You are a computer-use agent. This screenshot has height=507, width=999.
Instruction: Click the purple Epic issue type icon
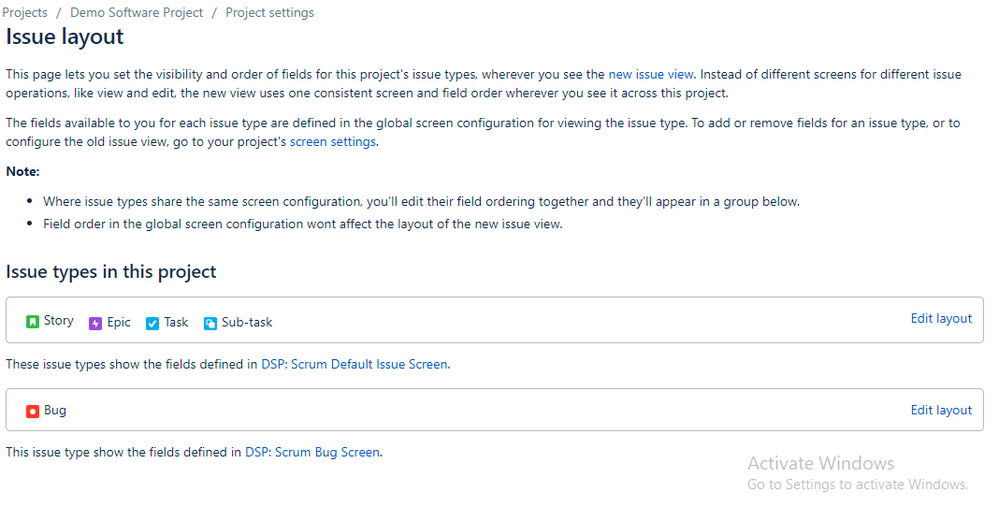pyautogui.click(x=96, y=323)
